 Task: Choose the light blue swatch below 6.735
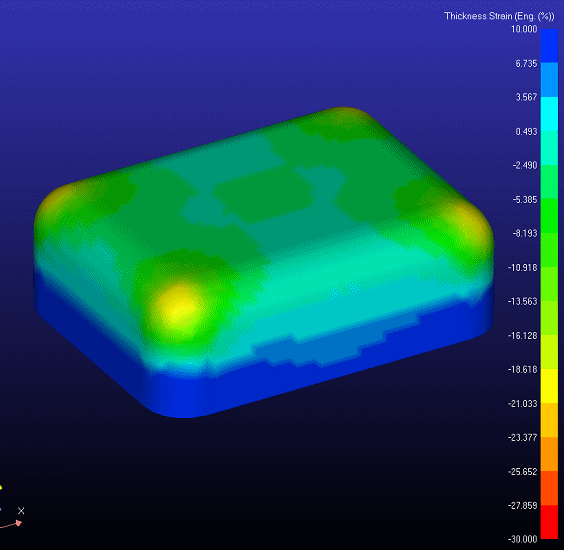pyautogui.click(x=549, y=80)
